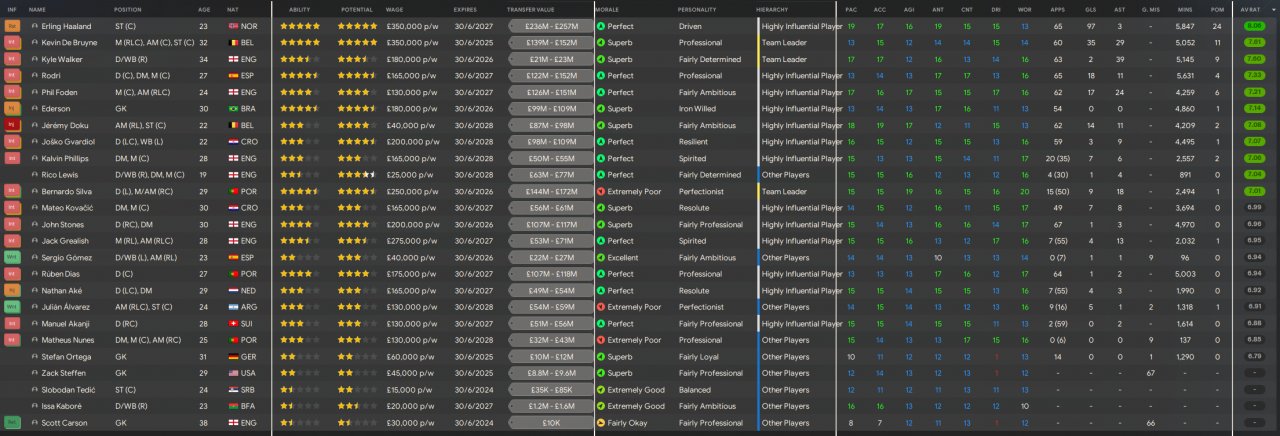Sort by the MORALE column header
1280x436 pixels.
(x=607, y=9)
